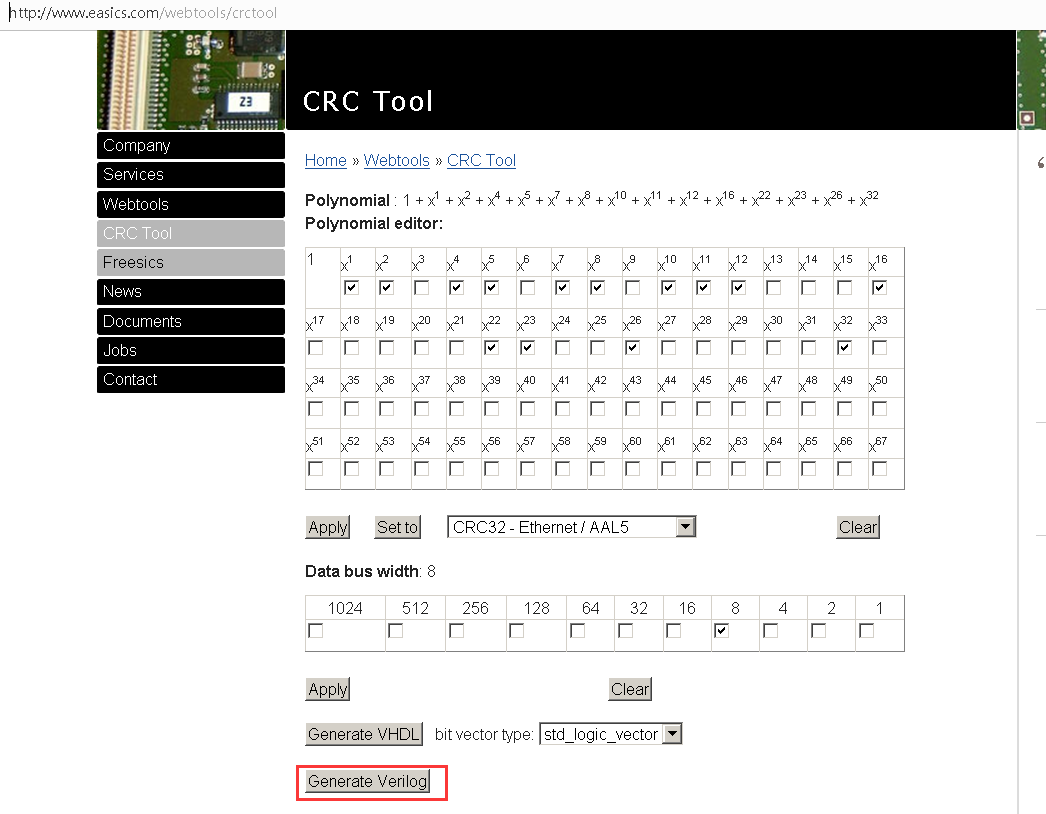
Task: Open Freesics in the sidebar
Action: click(191, 262)
